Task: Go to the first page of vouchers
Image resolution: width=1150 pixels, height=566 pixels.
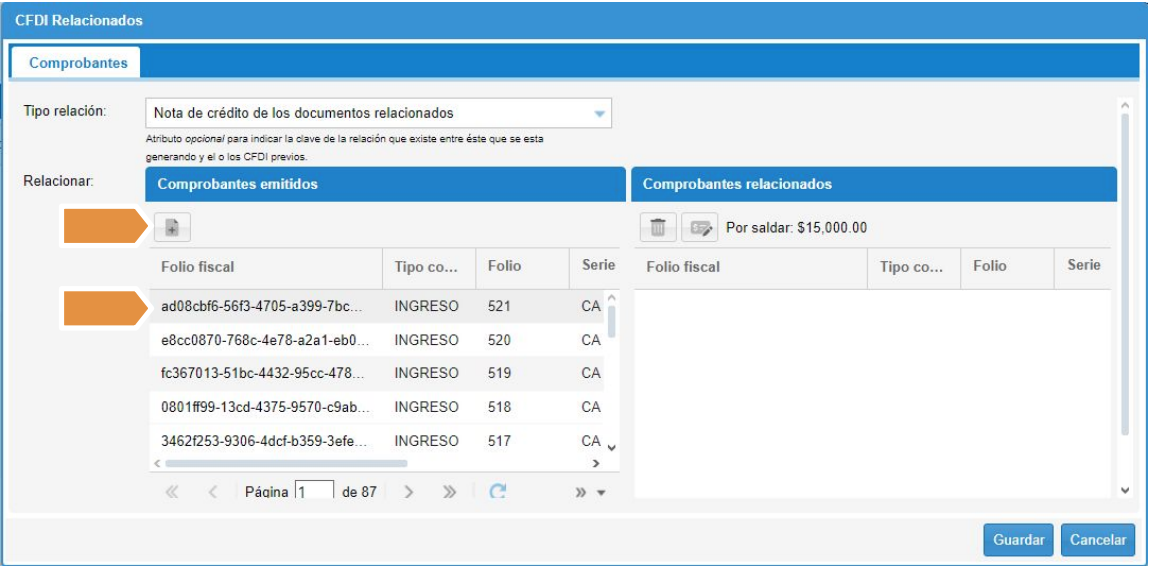Action: pyautogui.click(x=172, y=492)
